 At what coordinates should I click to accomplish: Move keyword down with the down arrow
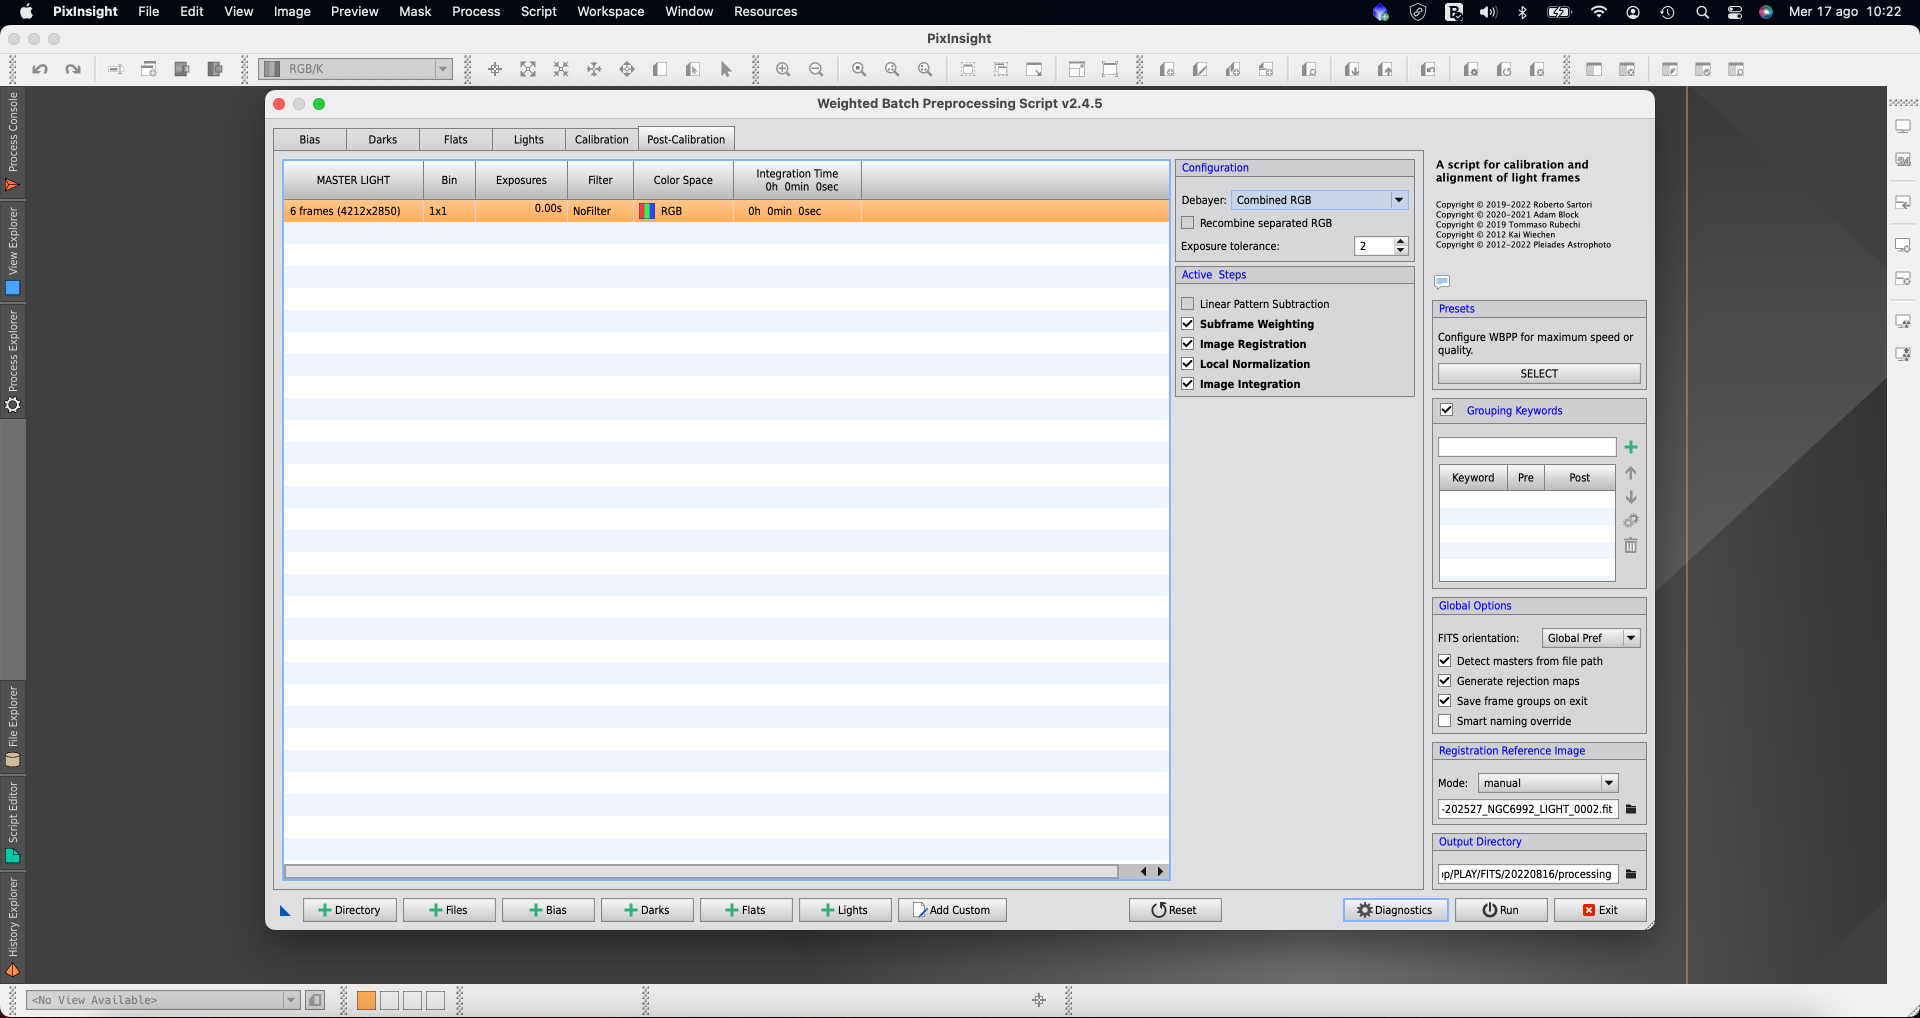1631,497
